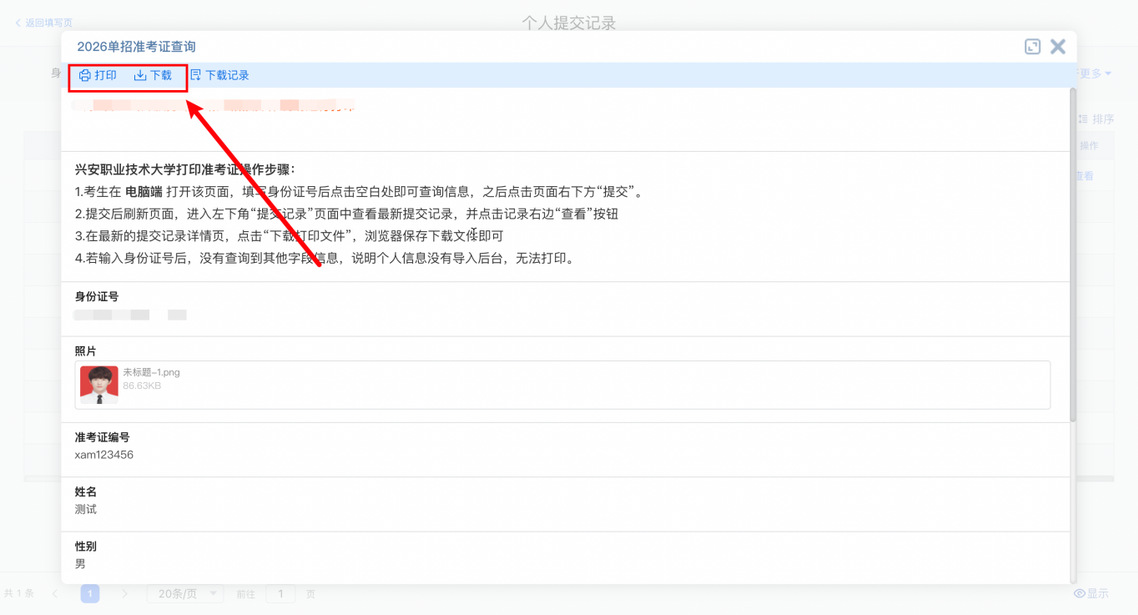Click the 打印 (print) button
The width and height of the screenshot is (1138, 615).
coord(98,75)
